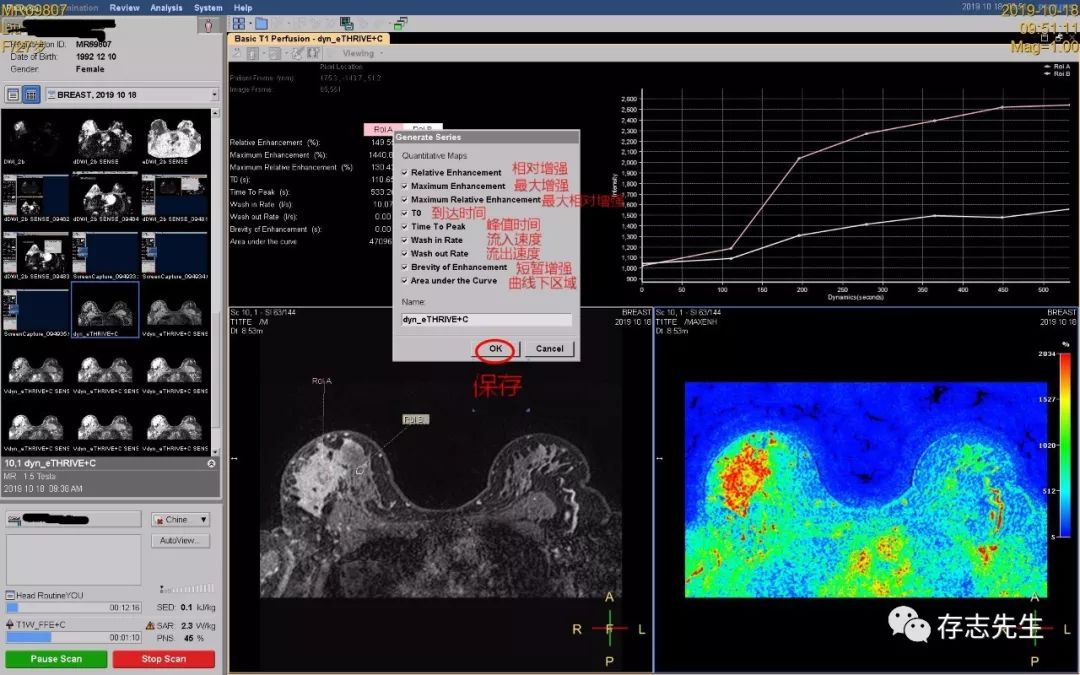
Task: Click the green cascading windows toolbar icon
Action: pos(400,23)
